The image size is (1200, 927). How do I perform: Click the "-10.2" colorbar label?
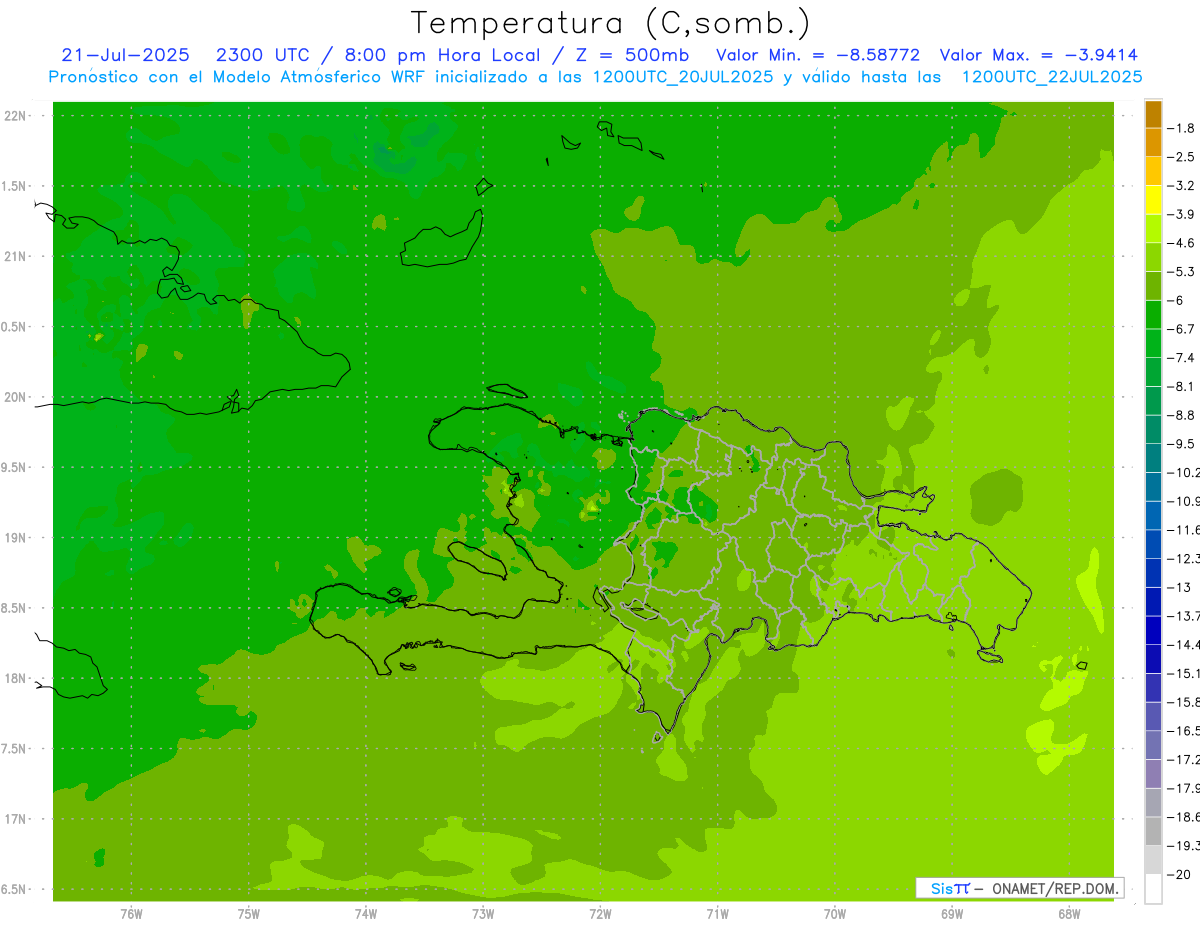[1185, 472]
